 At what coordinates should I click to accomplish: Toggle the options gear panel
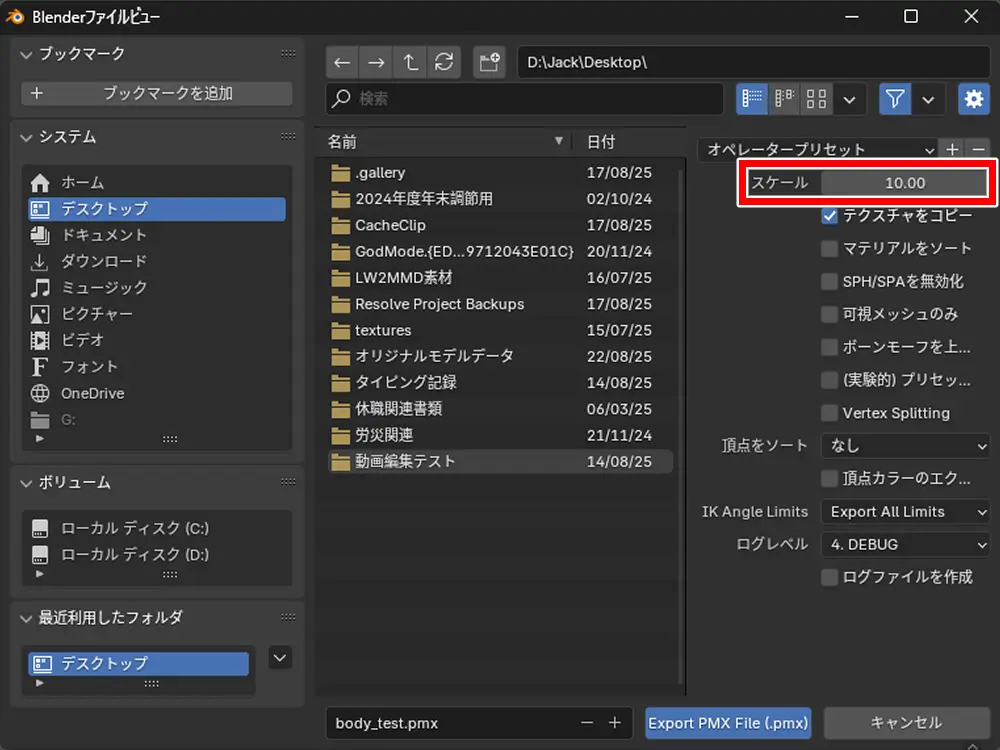click(x=973, y=98)
